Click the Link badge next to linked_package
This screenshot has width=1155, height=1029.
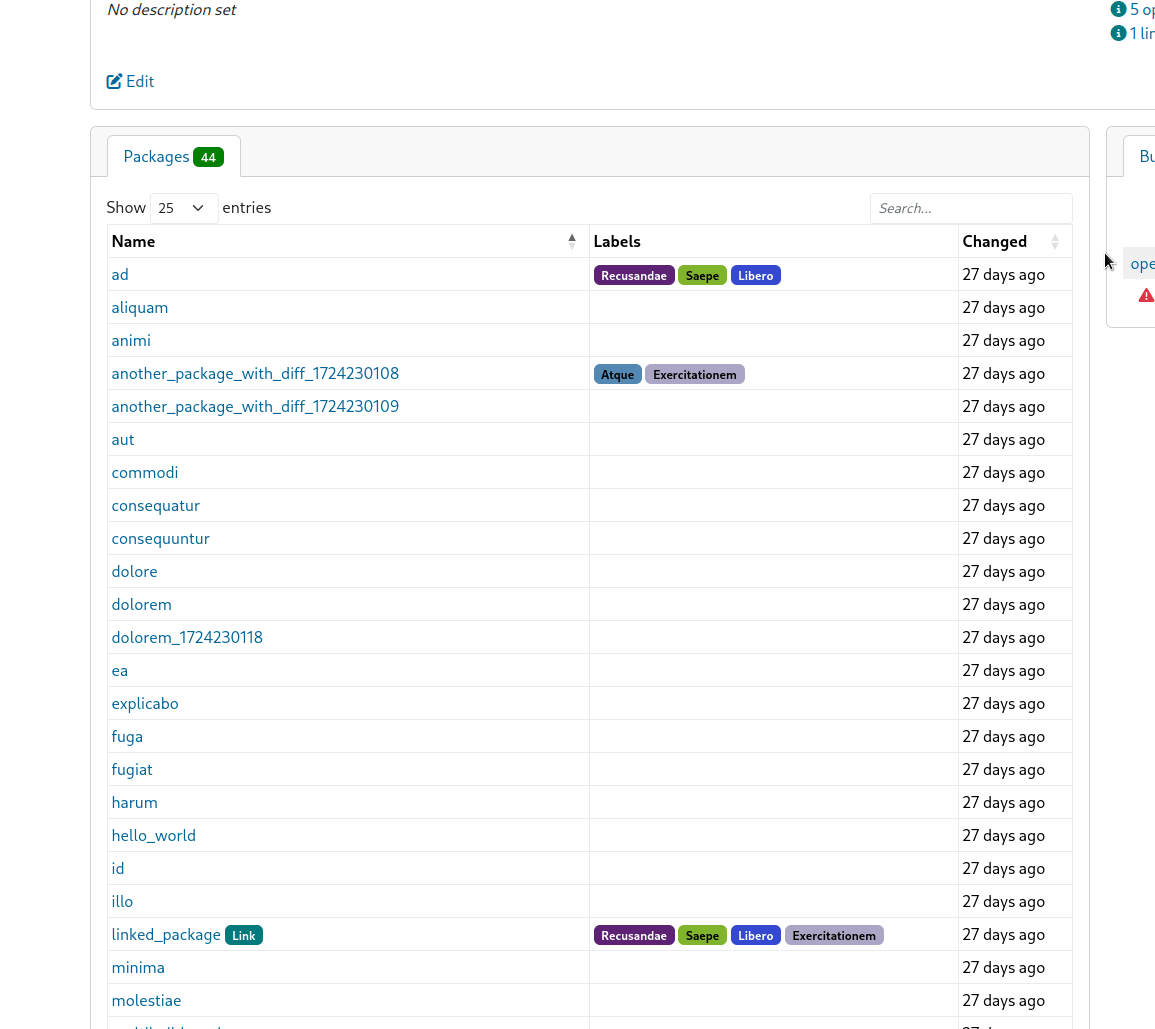click(244, 935)
